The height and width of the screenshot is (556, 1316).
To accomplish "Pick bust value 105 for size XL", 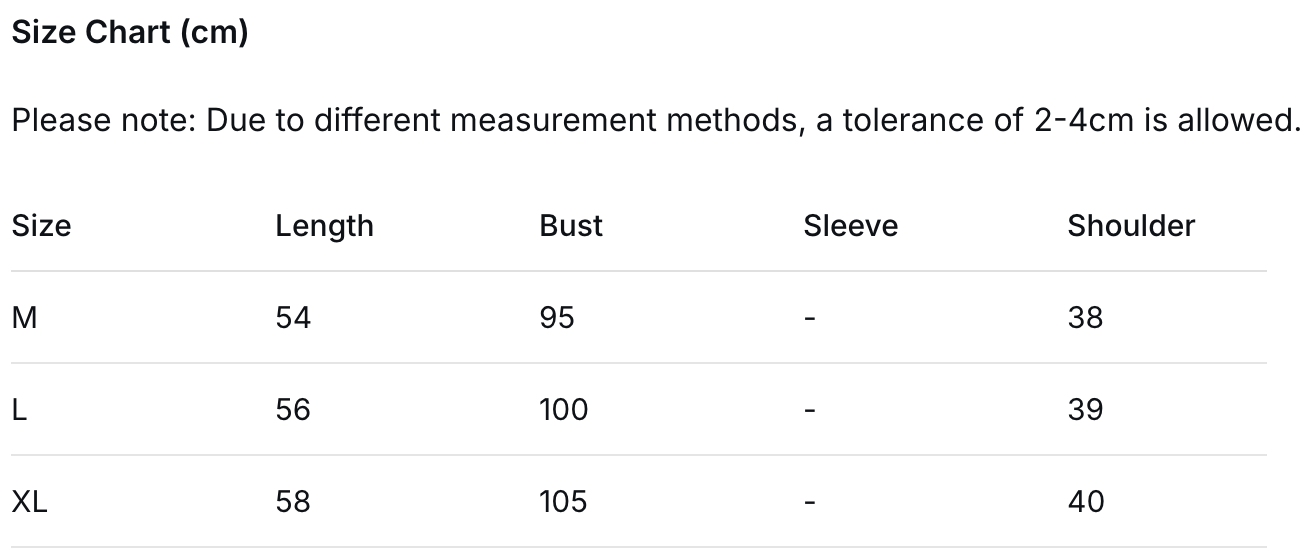I will click(x=563, y=501).
